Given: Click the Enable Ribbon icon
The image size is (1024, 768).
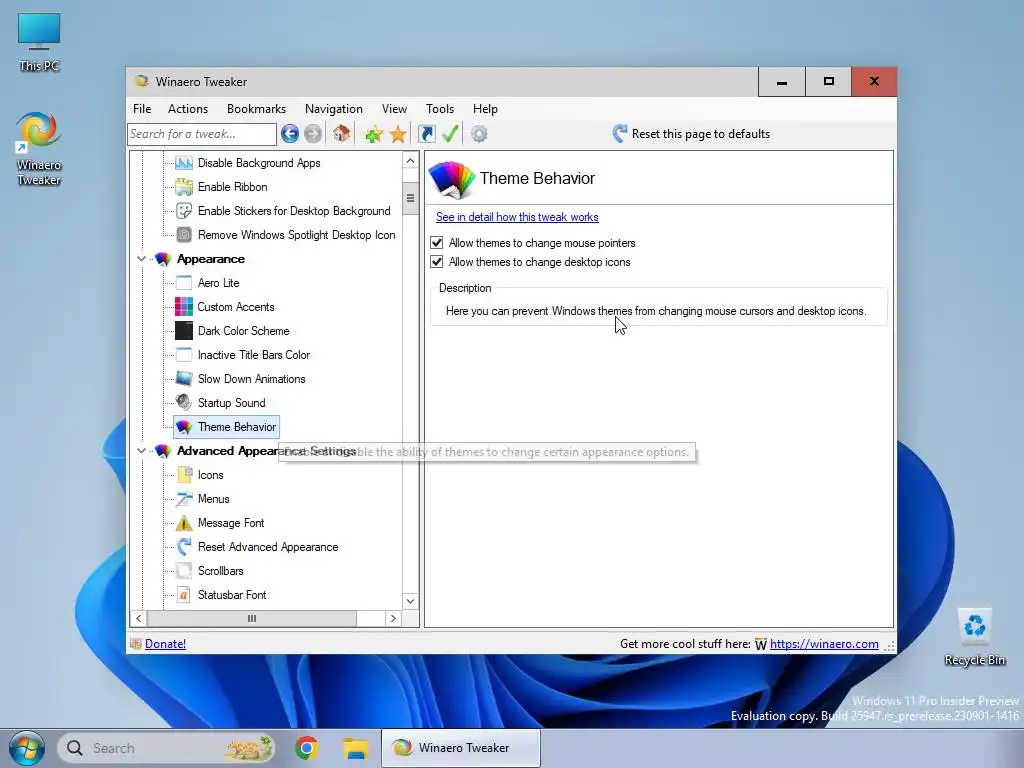Looking at the screenshot, I should pos(184,187).
